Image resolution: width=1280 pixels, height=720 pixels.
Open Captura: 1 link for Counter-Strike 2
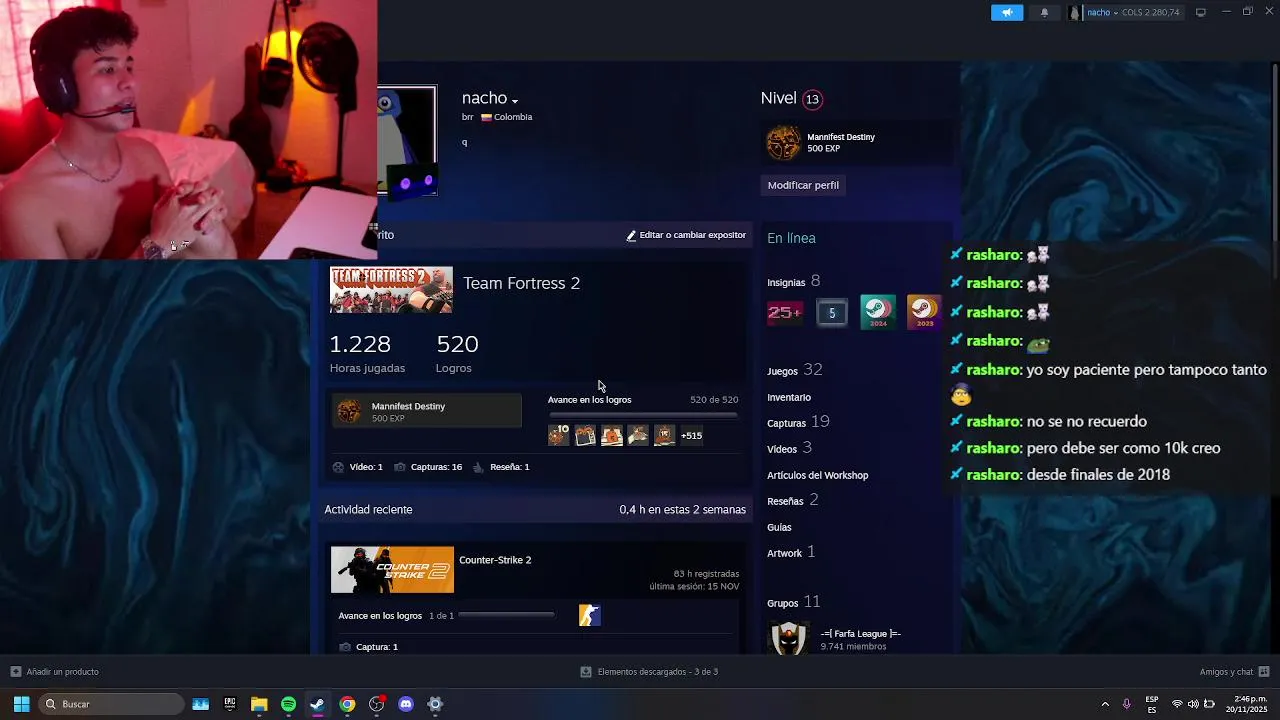click(x=368, y=647)
